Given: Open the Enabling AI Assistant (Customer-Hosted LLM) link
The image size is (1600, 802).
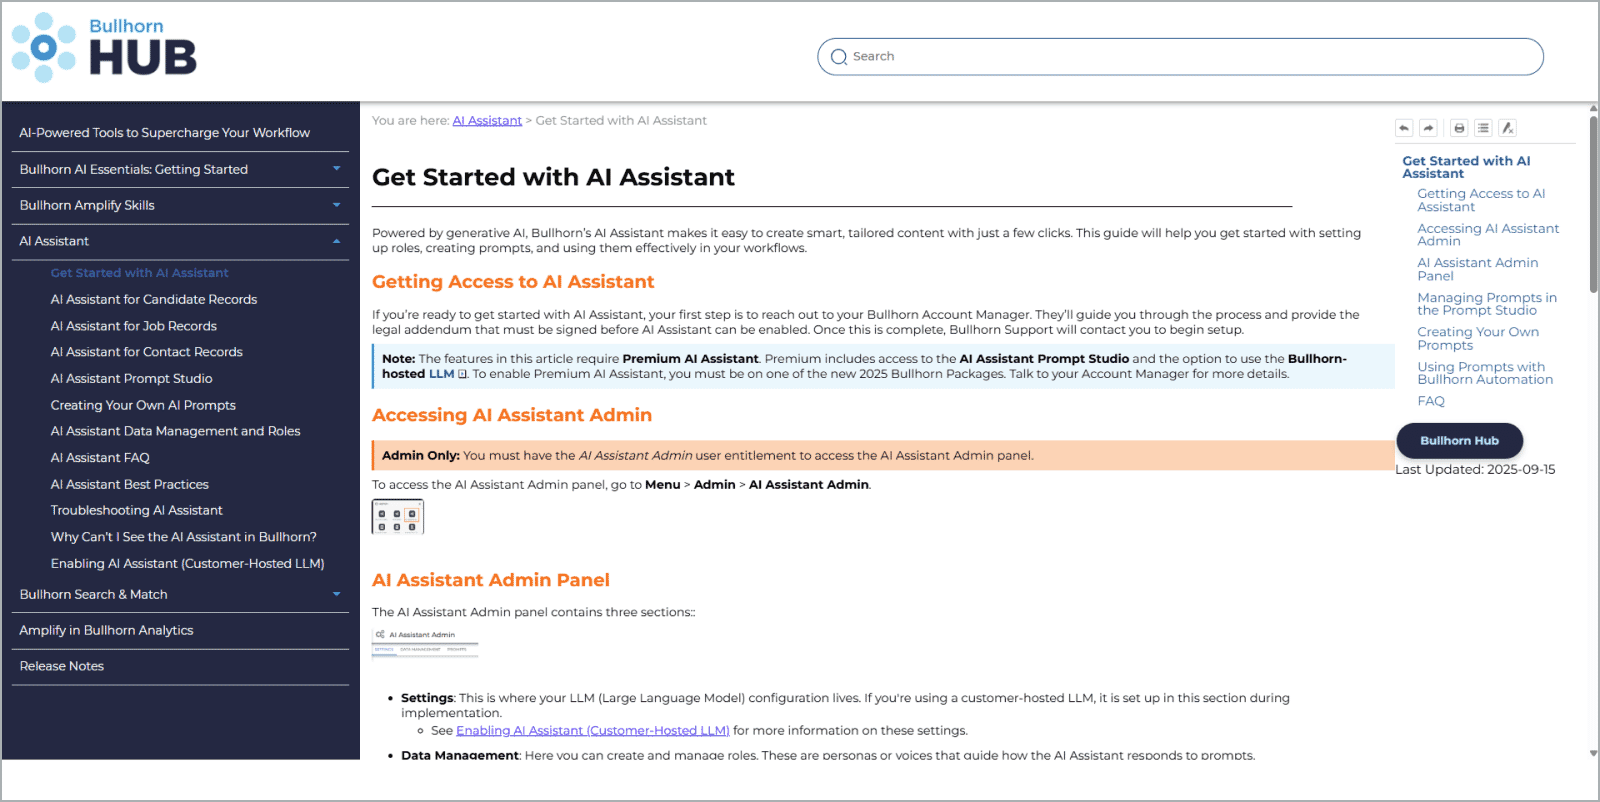Looking at the screenshot, I should coord(593,730).
